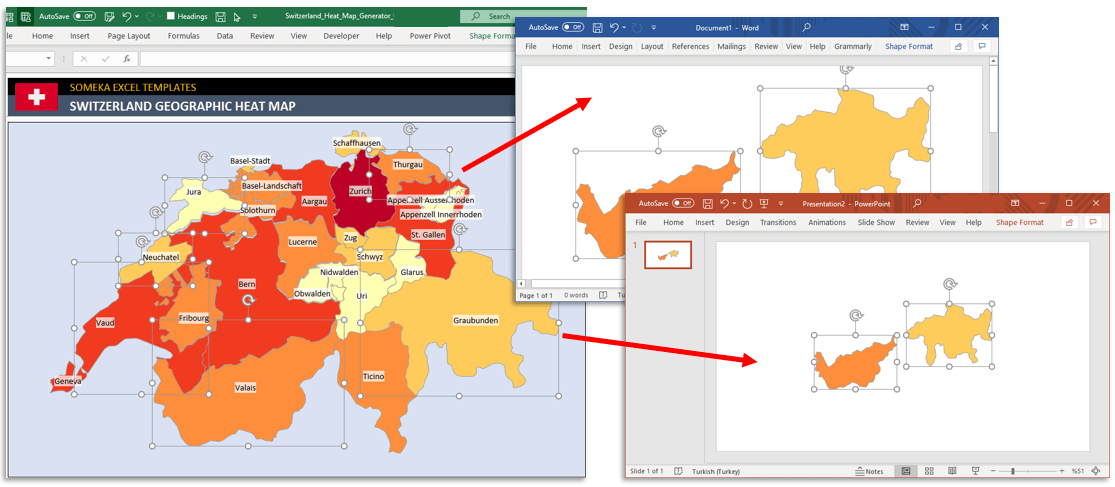The height and width of the screenshot is (487, 1115).
Task: Click Undo in PowerPoint title bar
Action: (x=724, y=203)
